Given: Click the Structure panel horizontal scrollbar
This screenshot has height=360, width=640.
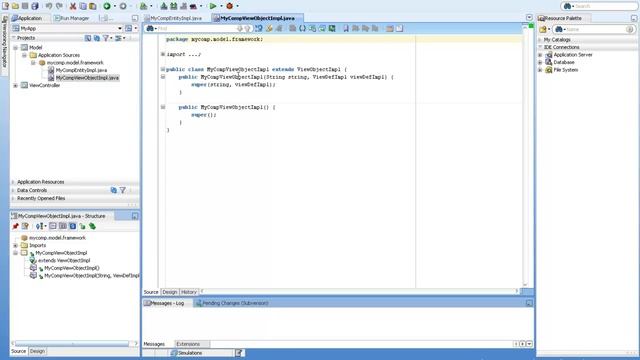Looking at the screenshot, I should pos(72,344).
